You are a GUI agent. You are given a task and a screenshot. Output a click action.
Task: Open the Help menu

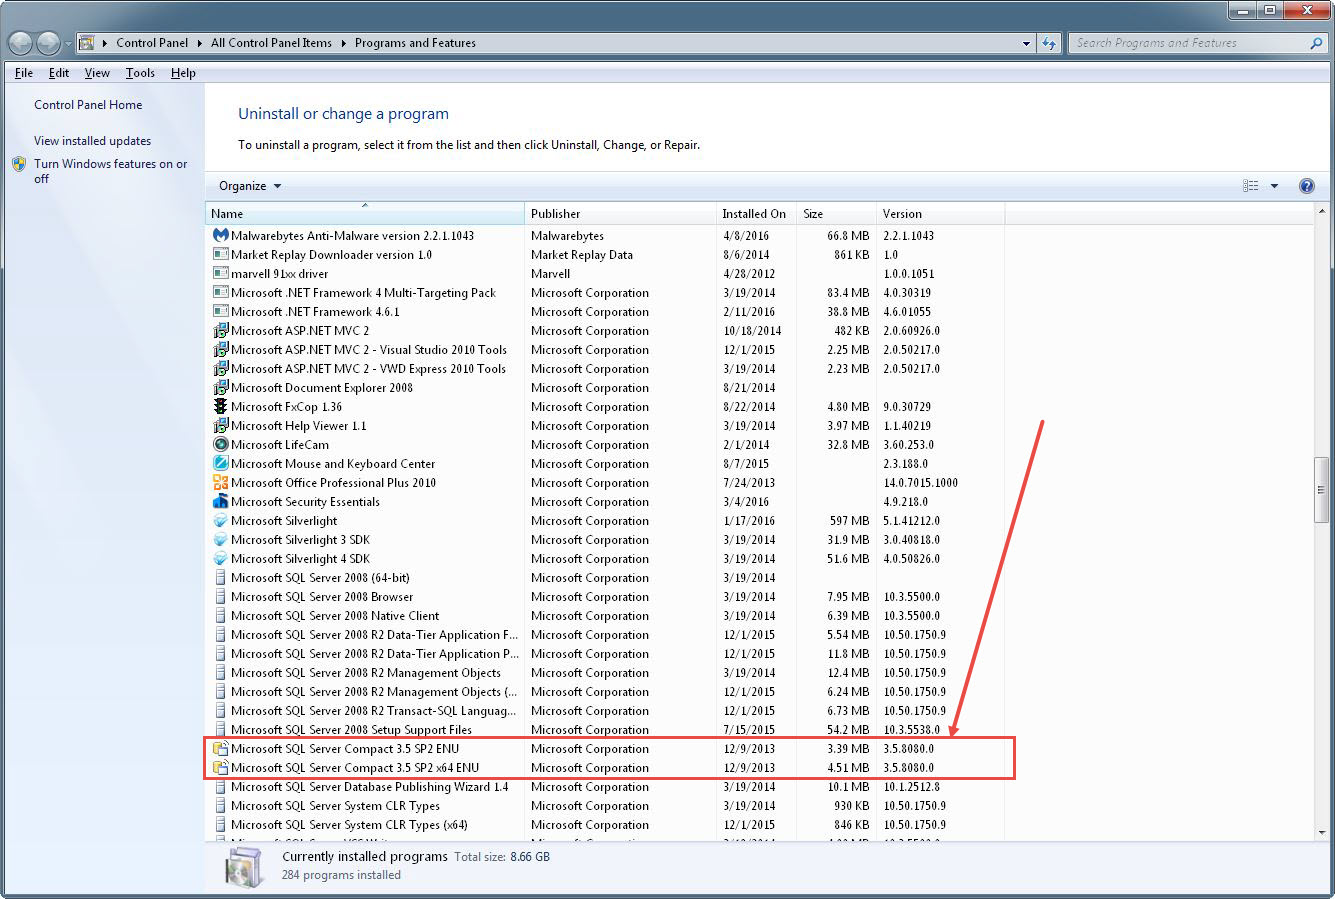(x=183, y=73)
